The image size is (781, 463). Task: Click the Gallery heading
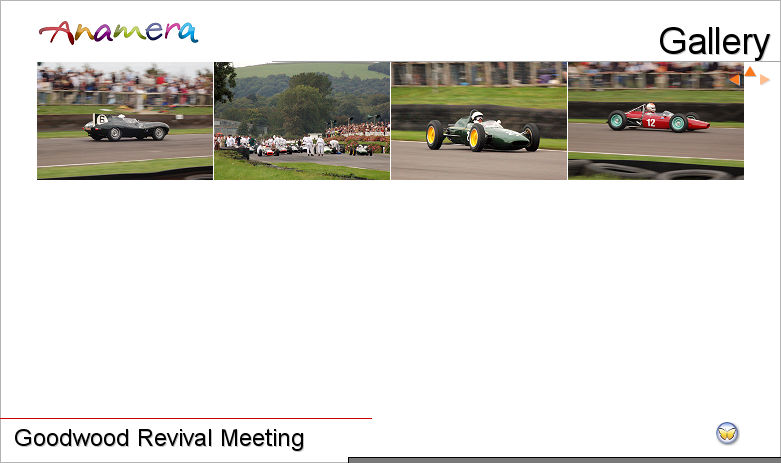(713, 42)
